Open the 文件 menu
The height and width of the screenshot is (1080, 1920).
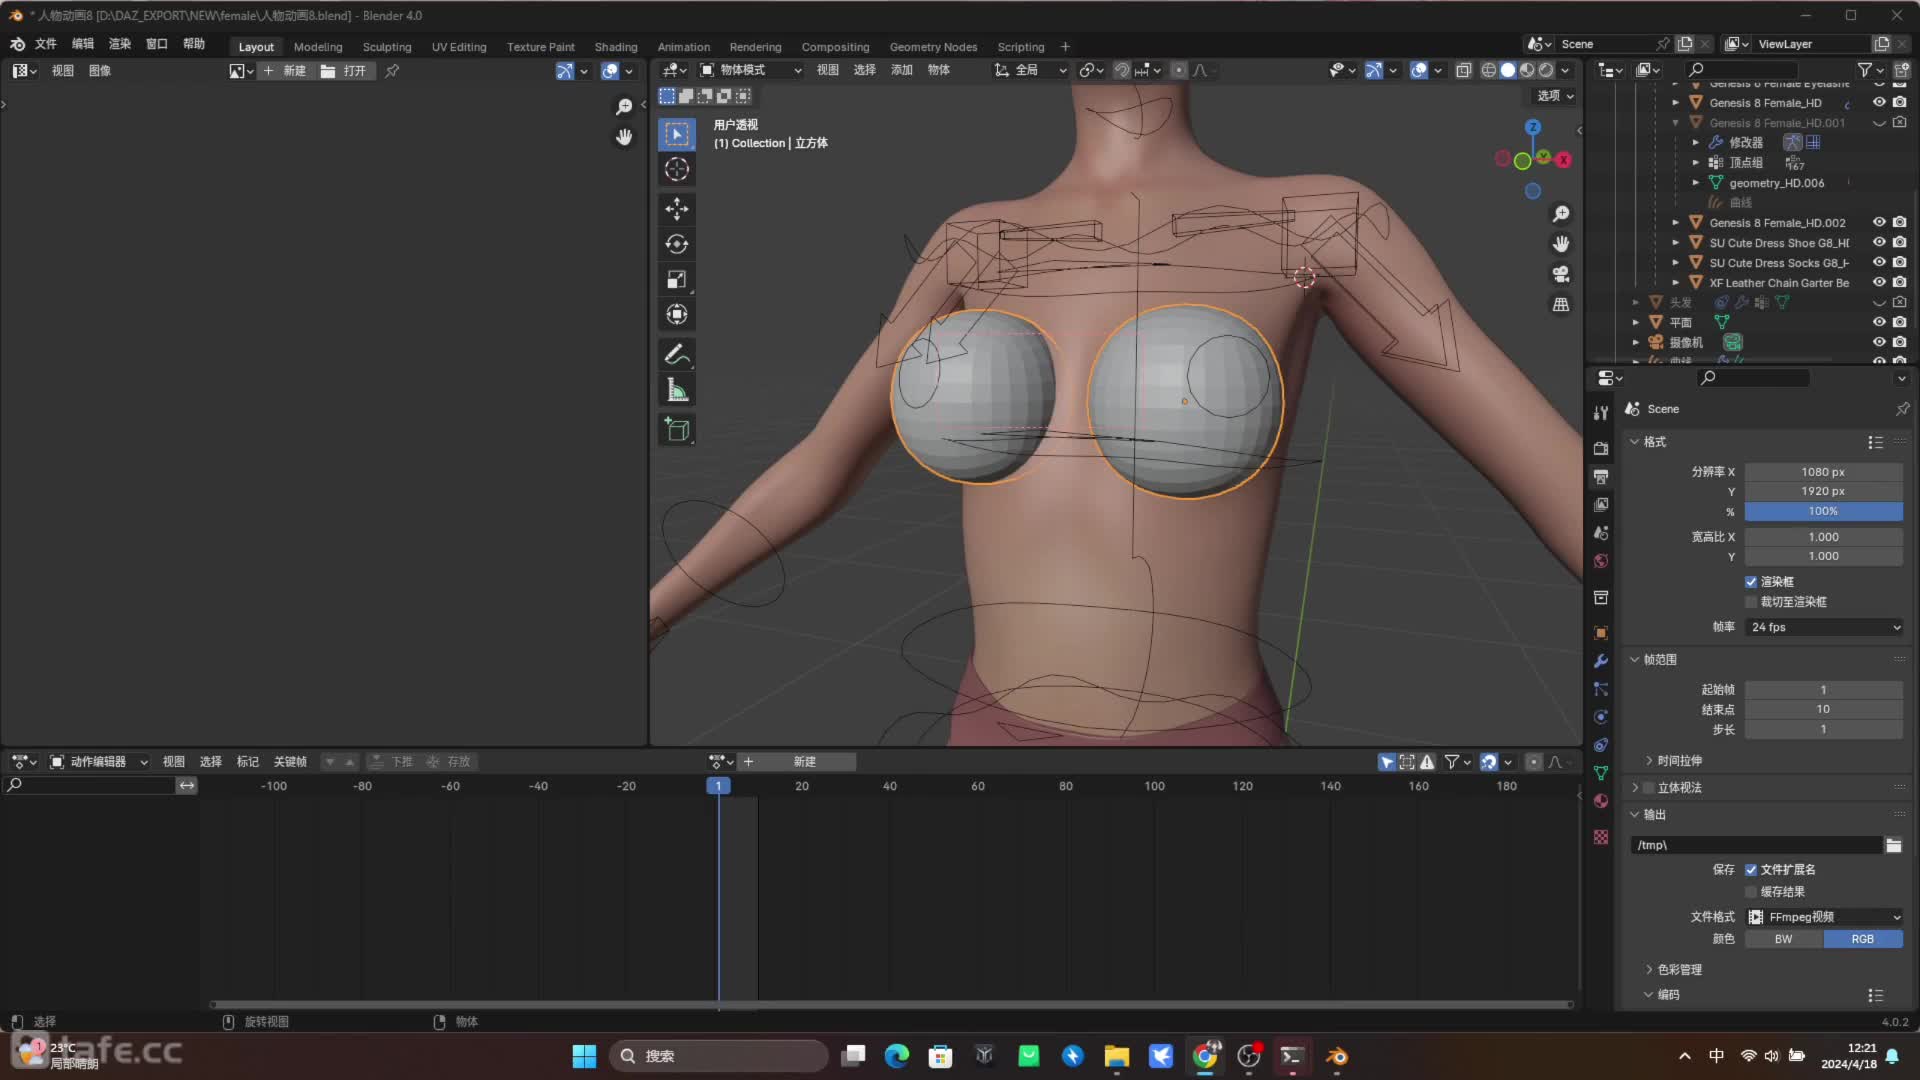pos(46,44)
